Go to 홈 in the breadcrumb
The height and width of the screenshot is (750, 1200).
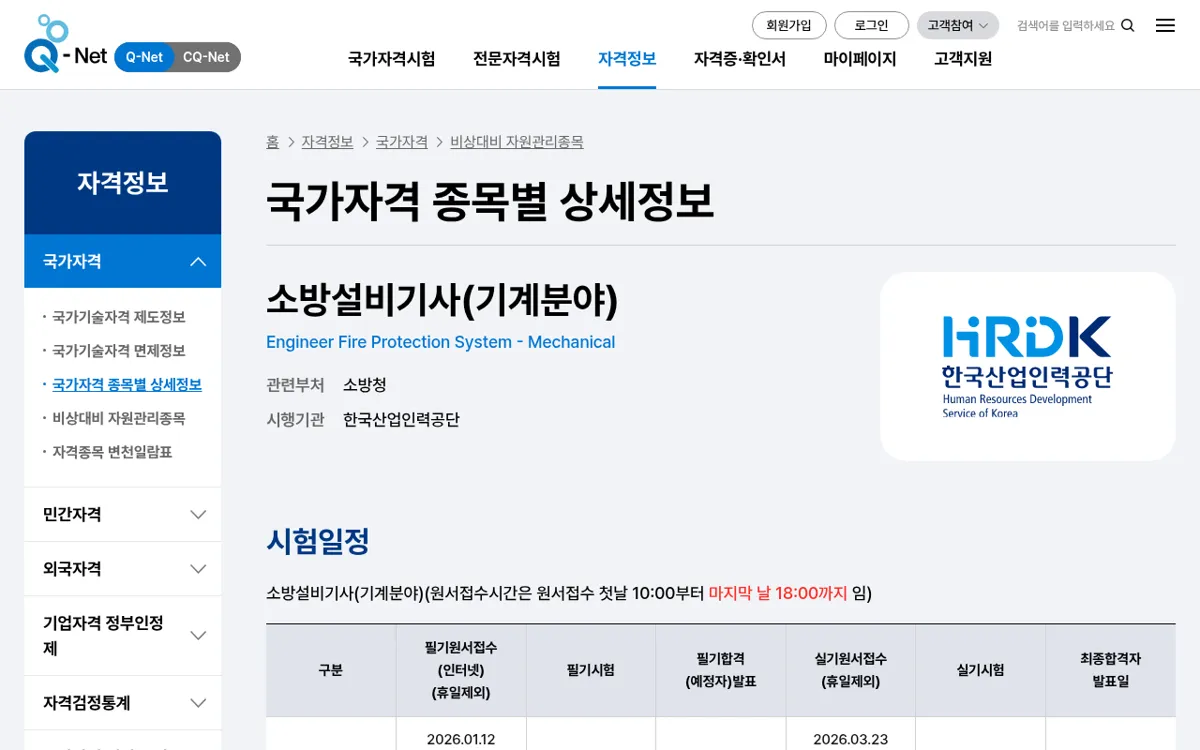click(272, 142)
